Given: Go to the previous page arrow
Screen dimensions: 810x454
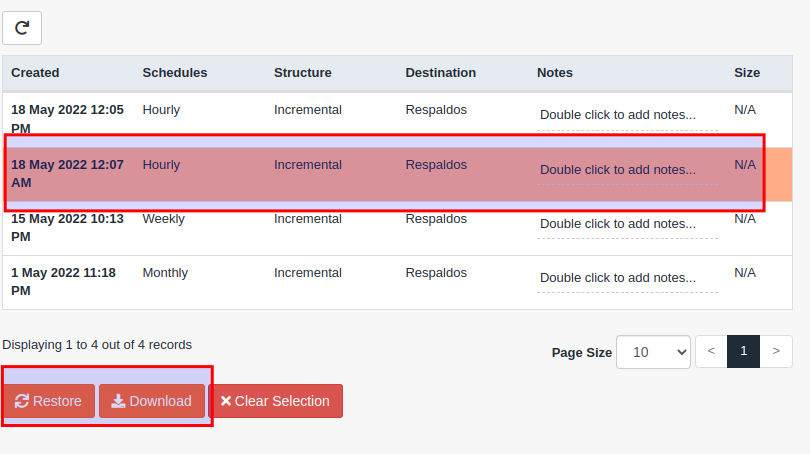Looking at the screenshot, I should tap(711, 351).
